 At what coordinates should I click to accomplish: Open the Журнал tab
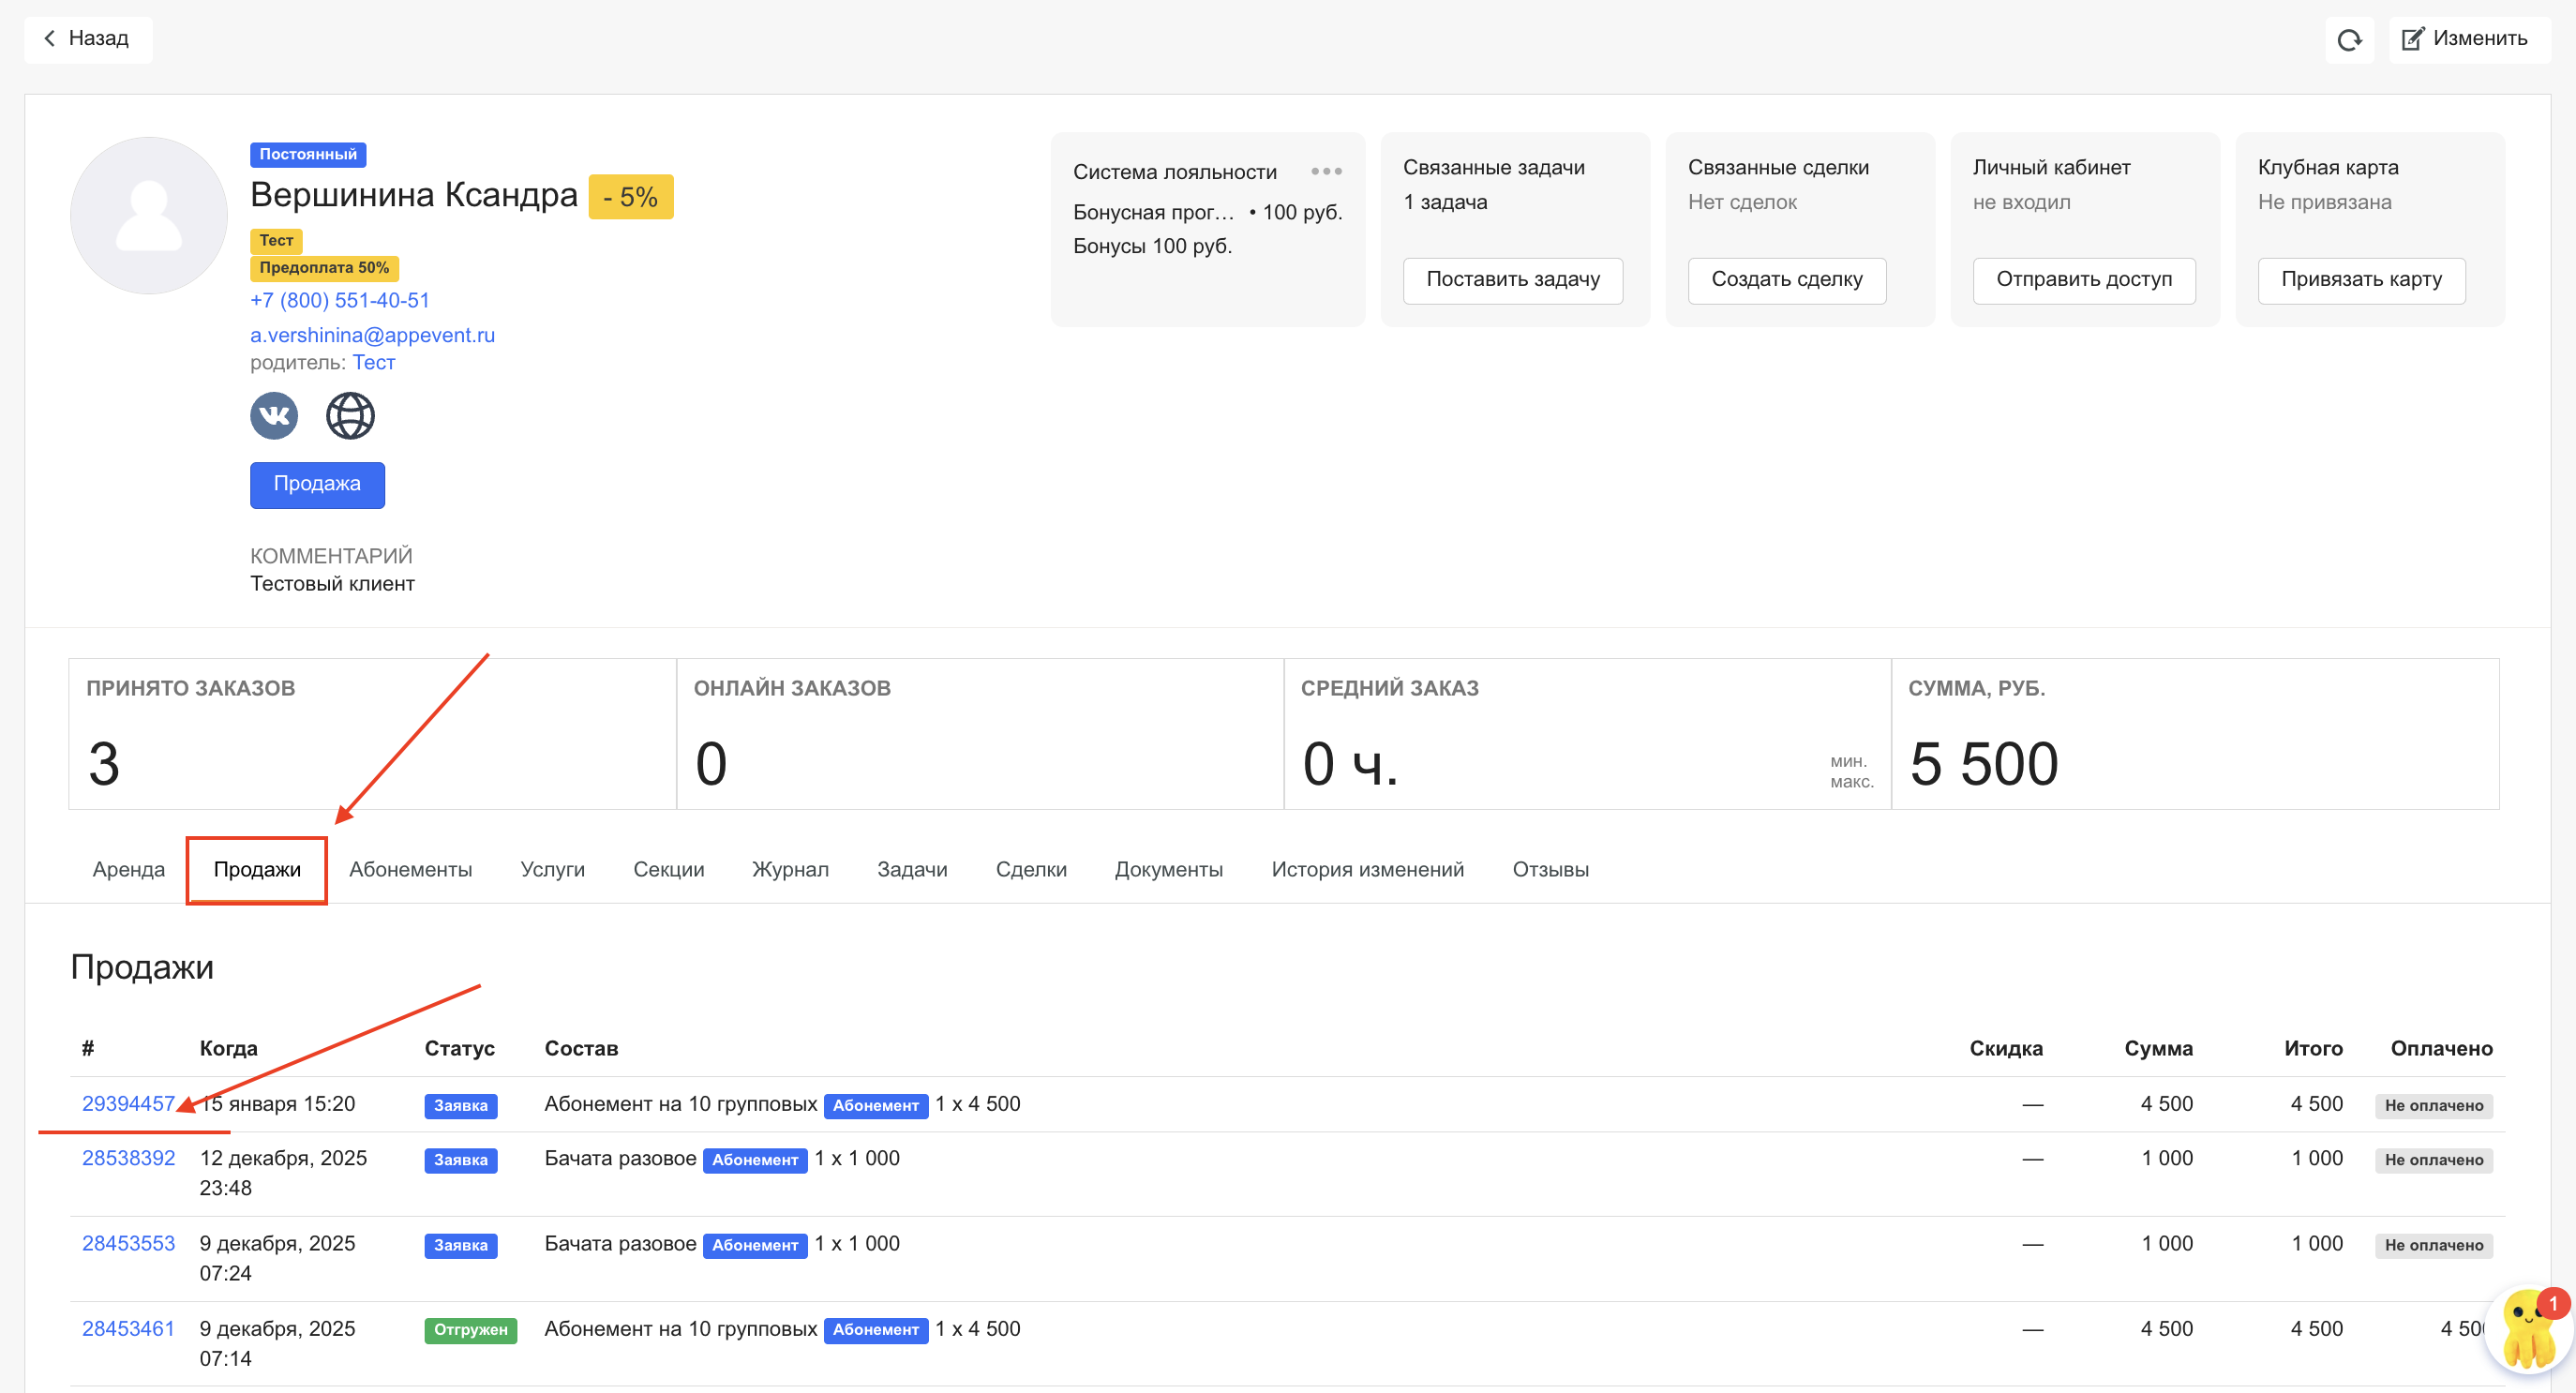pos(790,869)
